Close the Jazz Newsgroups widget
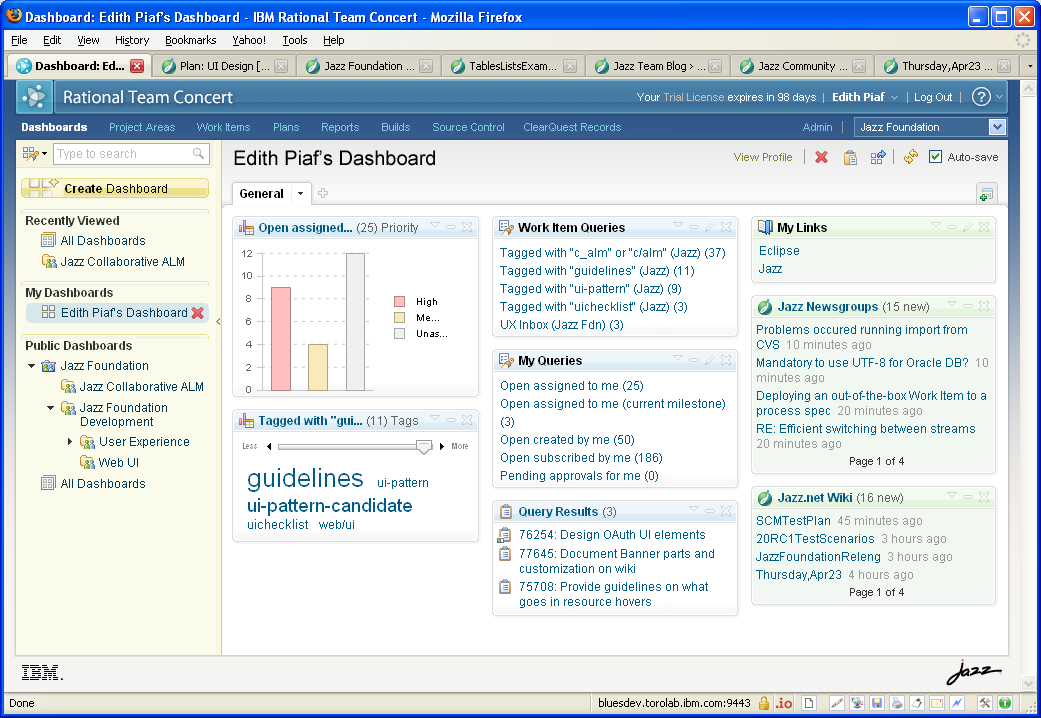The height and width of the screenshot is (718, 1041). pyautogui.click(x=984, y=306)
